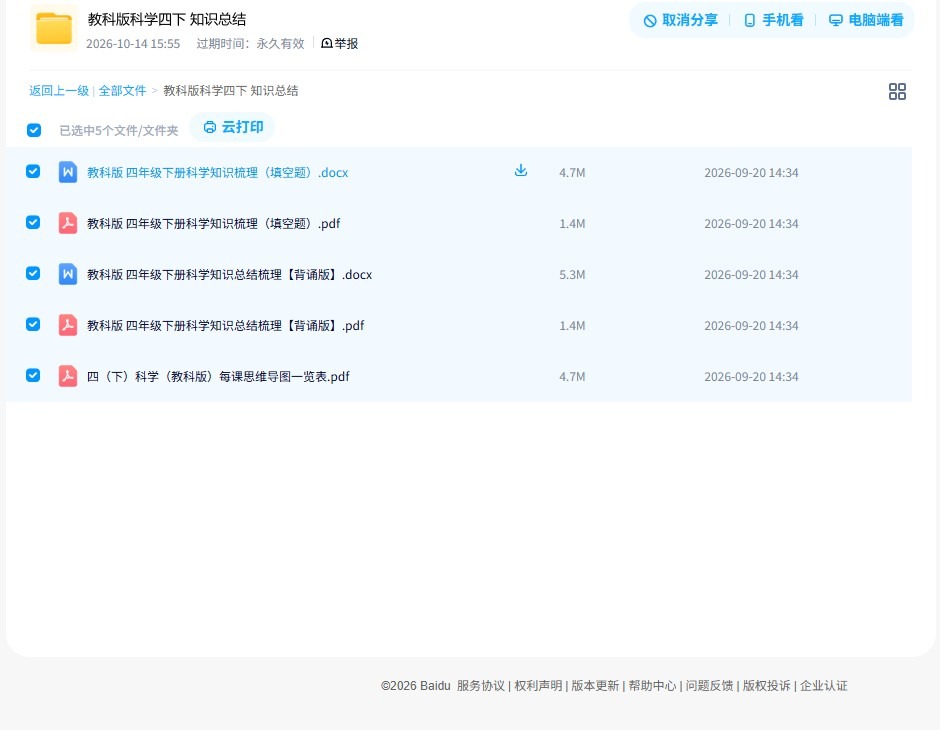This screenshot has height=730, width=940.
Task: Open 教科版 四年级下册科学知识梳理（填空题）.pdf file name
Action: [213, 224]
